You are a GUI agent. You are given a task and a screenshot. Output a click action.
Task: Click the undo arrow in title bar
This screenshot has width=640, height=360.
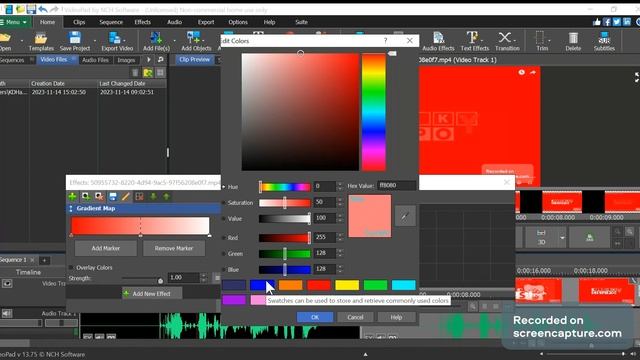(42, 9)
